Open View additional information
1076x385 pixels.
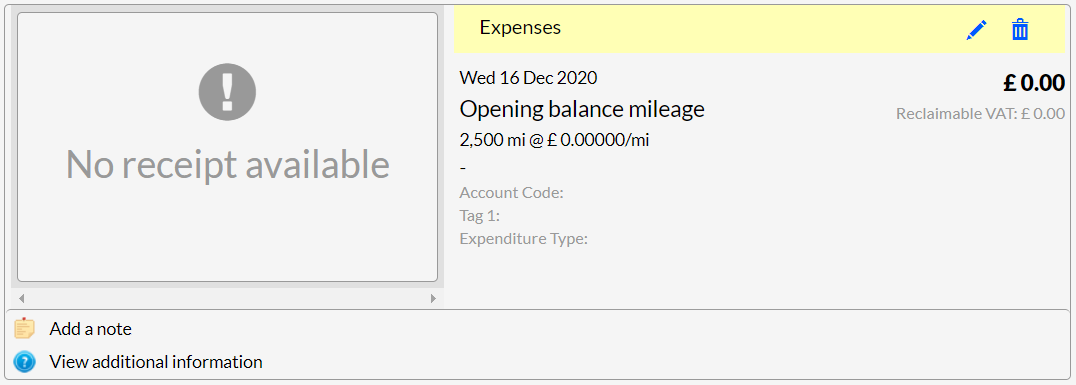pyautogui.click(x=156, y=362)
